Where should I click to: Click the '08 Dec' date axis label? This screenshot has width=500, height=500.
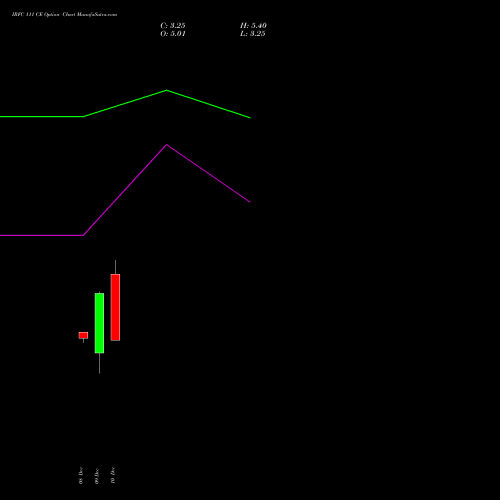tap(81, 475)
